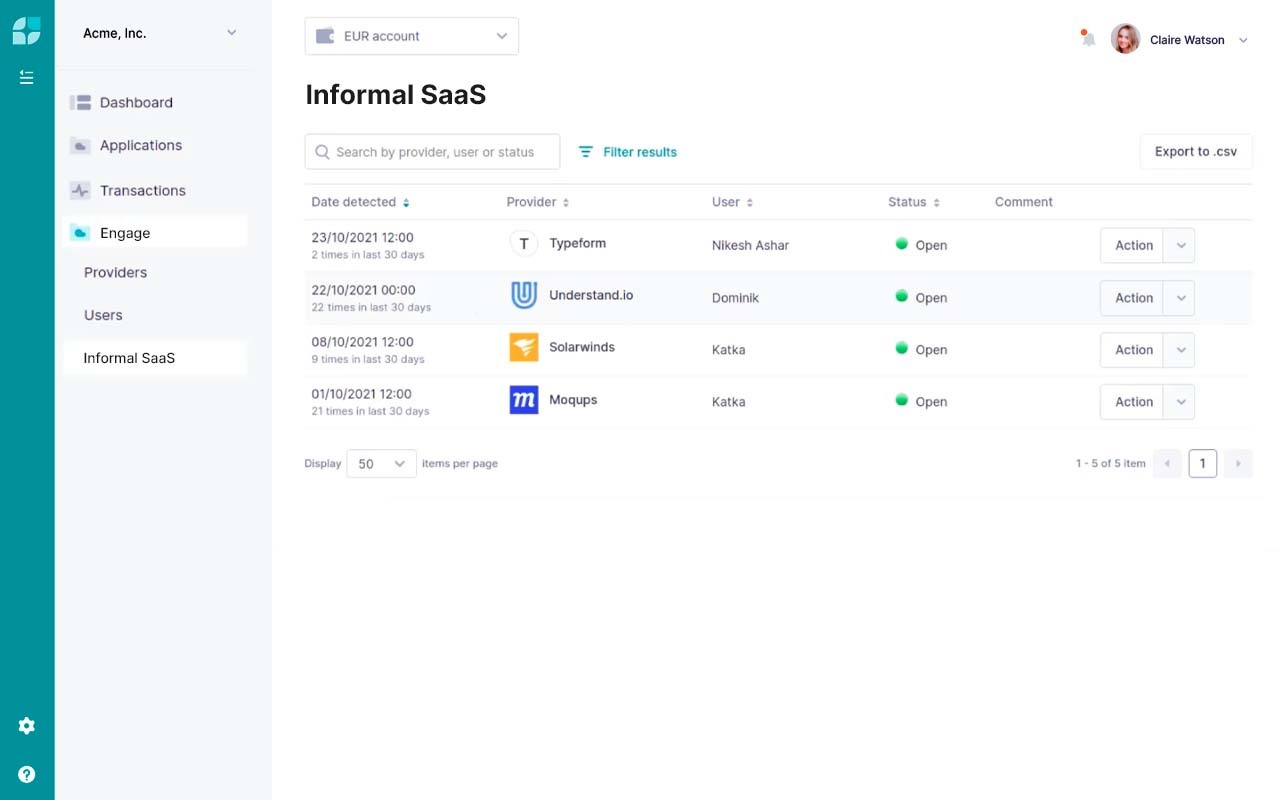Sort by Provider column arrows
Viewport: 1280px width, 800px height.
(566, 203)
